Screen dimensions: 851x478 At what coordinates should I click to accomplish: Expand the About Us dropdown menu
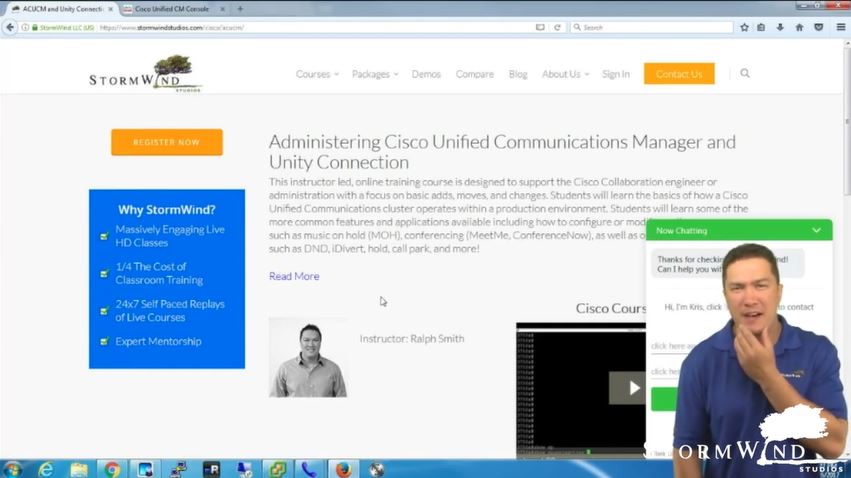click(x=565, y=74)
